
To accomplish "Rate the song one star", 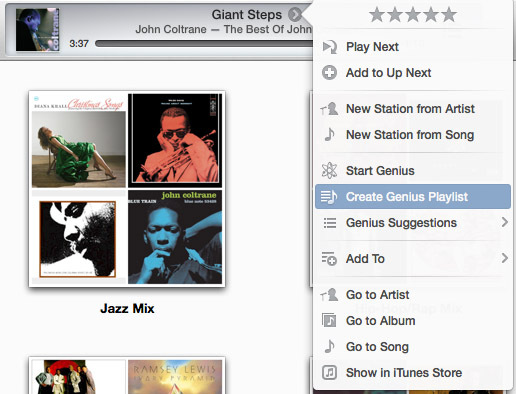I will point(377,15).
